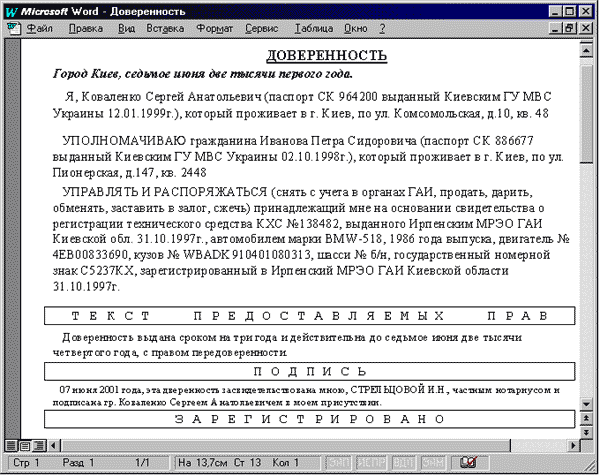This screenshot has width=600, height=476.
Task: Click the horizontal scrollbar thumb
Action: (286, 445)
